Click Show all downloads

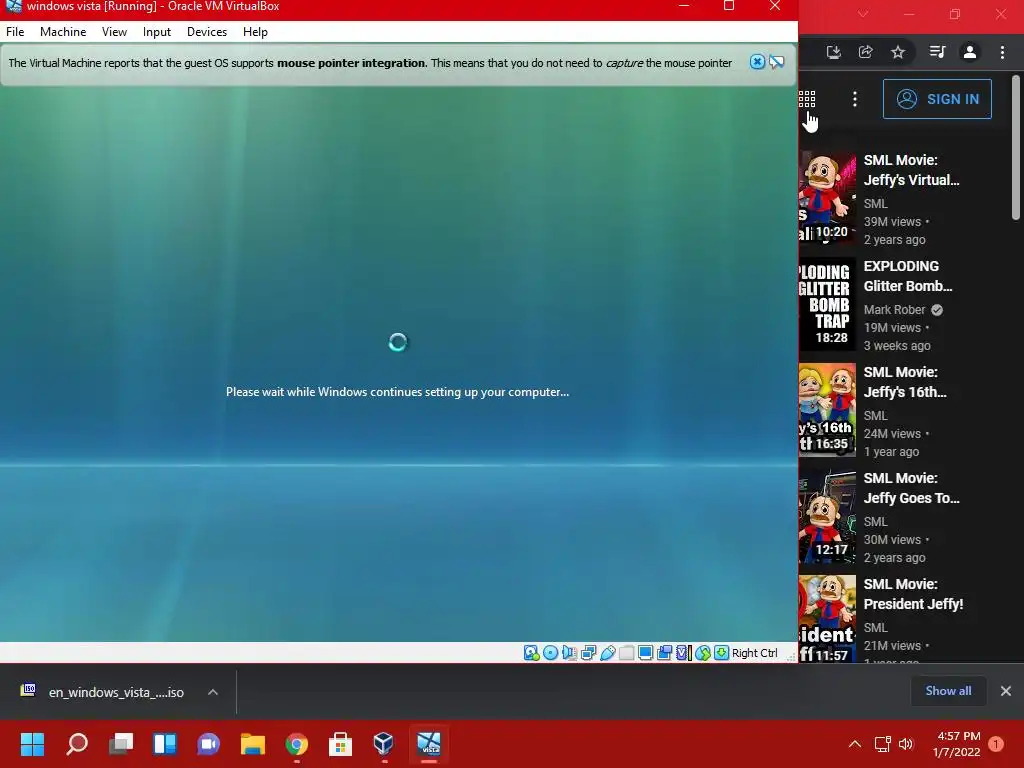coord(948,691)
